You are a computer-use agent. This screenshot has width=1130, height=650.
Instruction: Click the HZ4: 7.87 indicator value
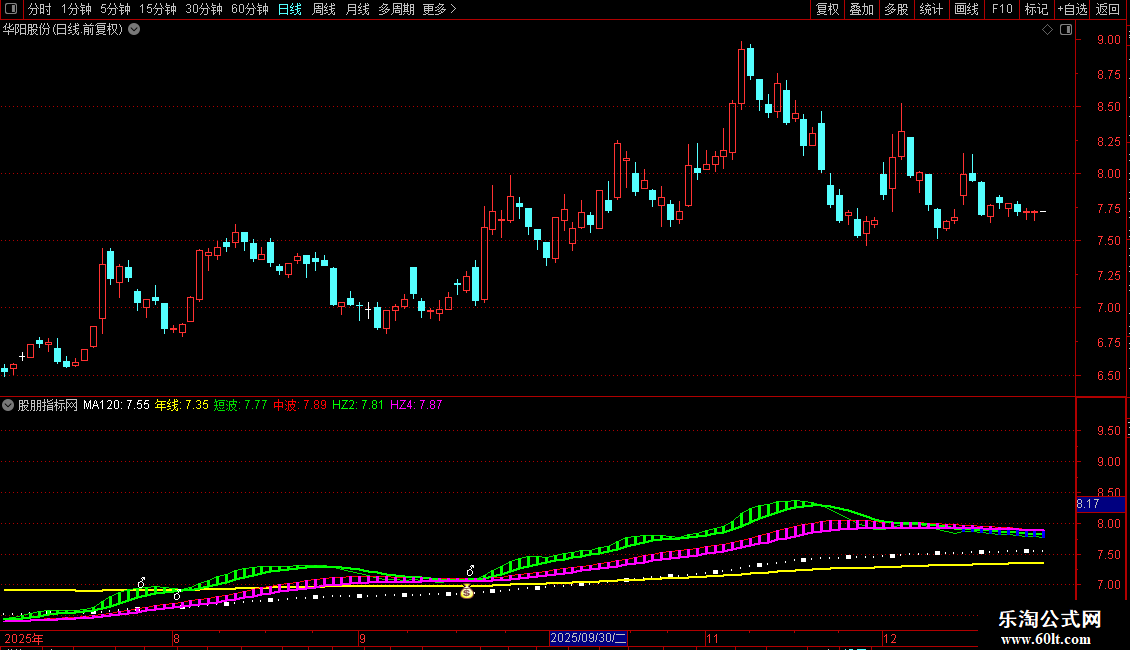(416, 405)
